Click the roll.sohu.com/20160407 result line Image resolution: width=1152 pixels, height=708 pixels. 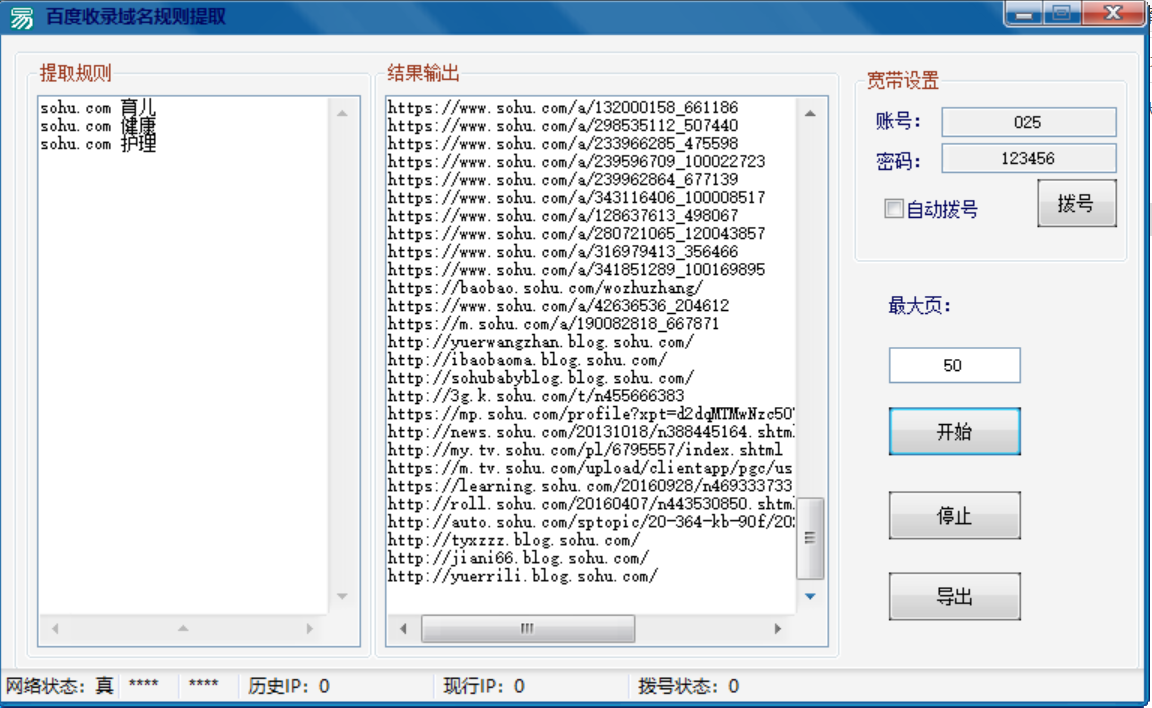591,504
